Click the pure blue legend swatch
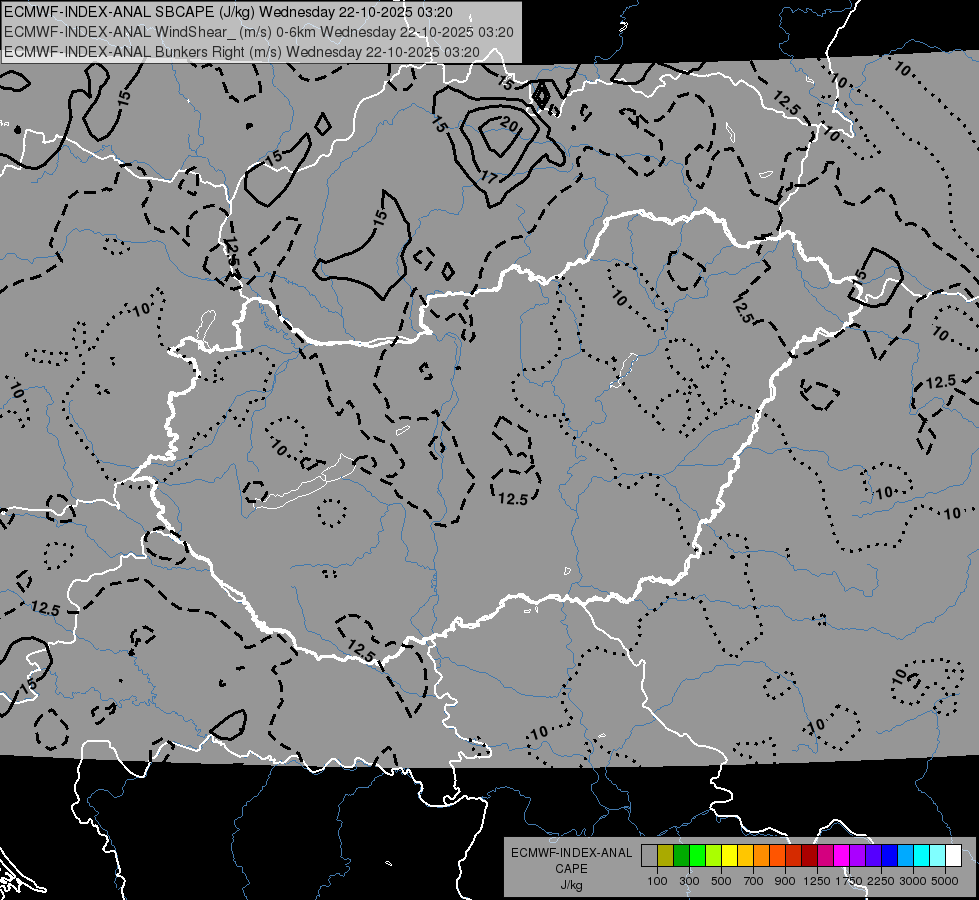979x900 pixels. coord(889,855)
